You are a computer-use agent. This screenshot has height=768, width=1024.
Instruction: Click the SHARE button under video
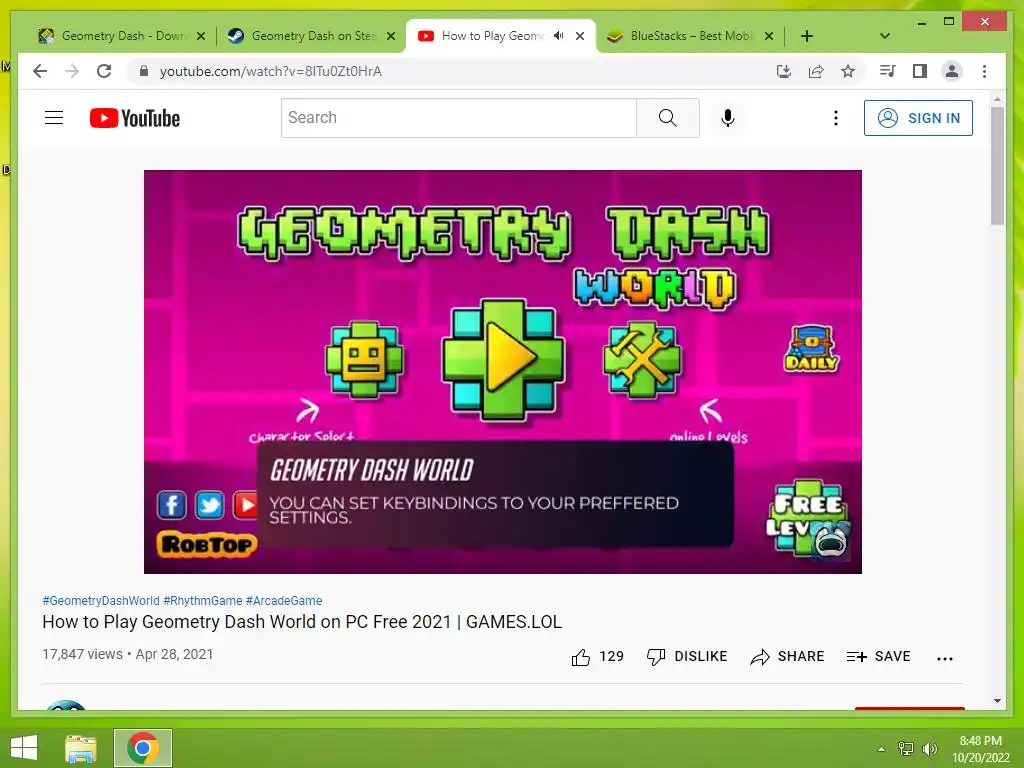tap(787, 656)
